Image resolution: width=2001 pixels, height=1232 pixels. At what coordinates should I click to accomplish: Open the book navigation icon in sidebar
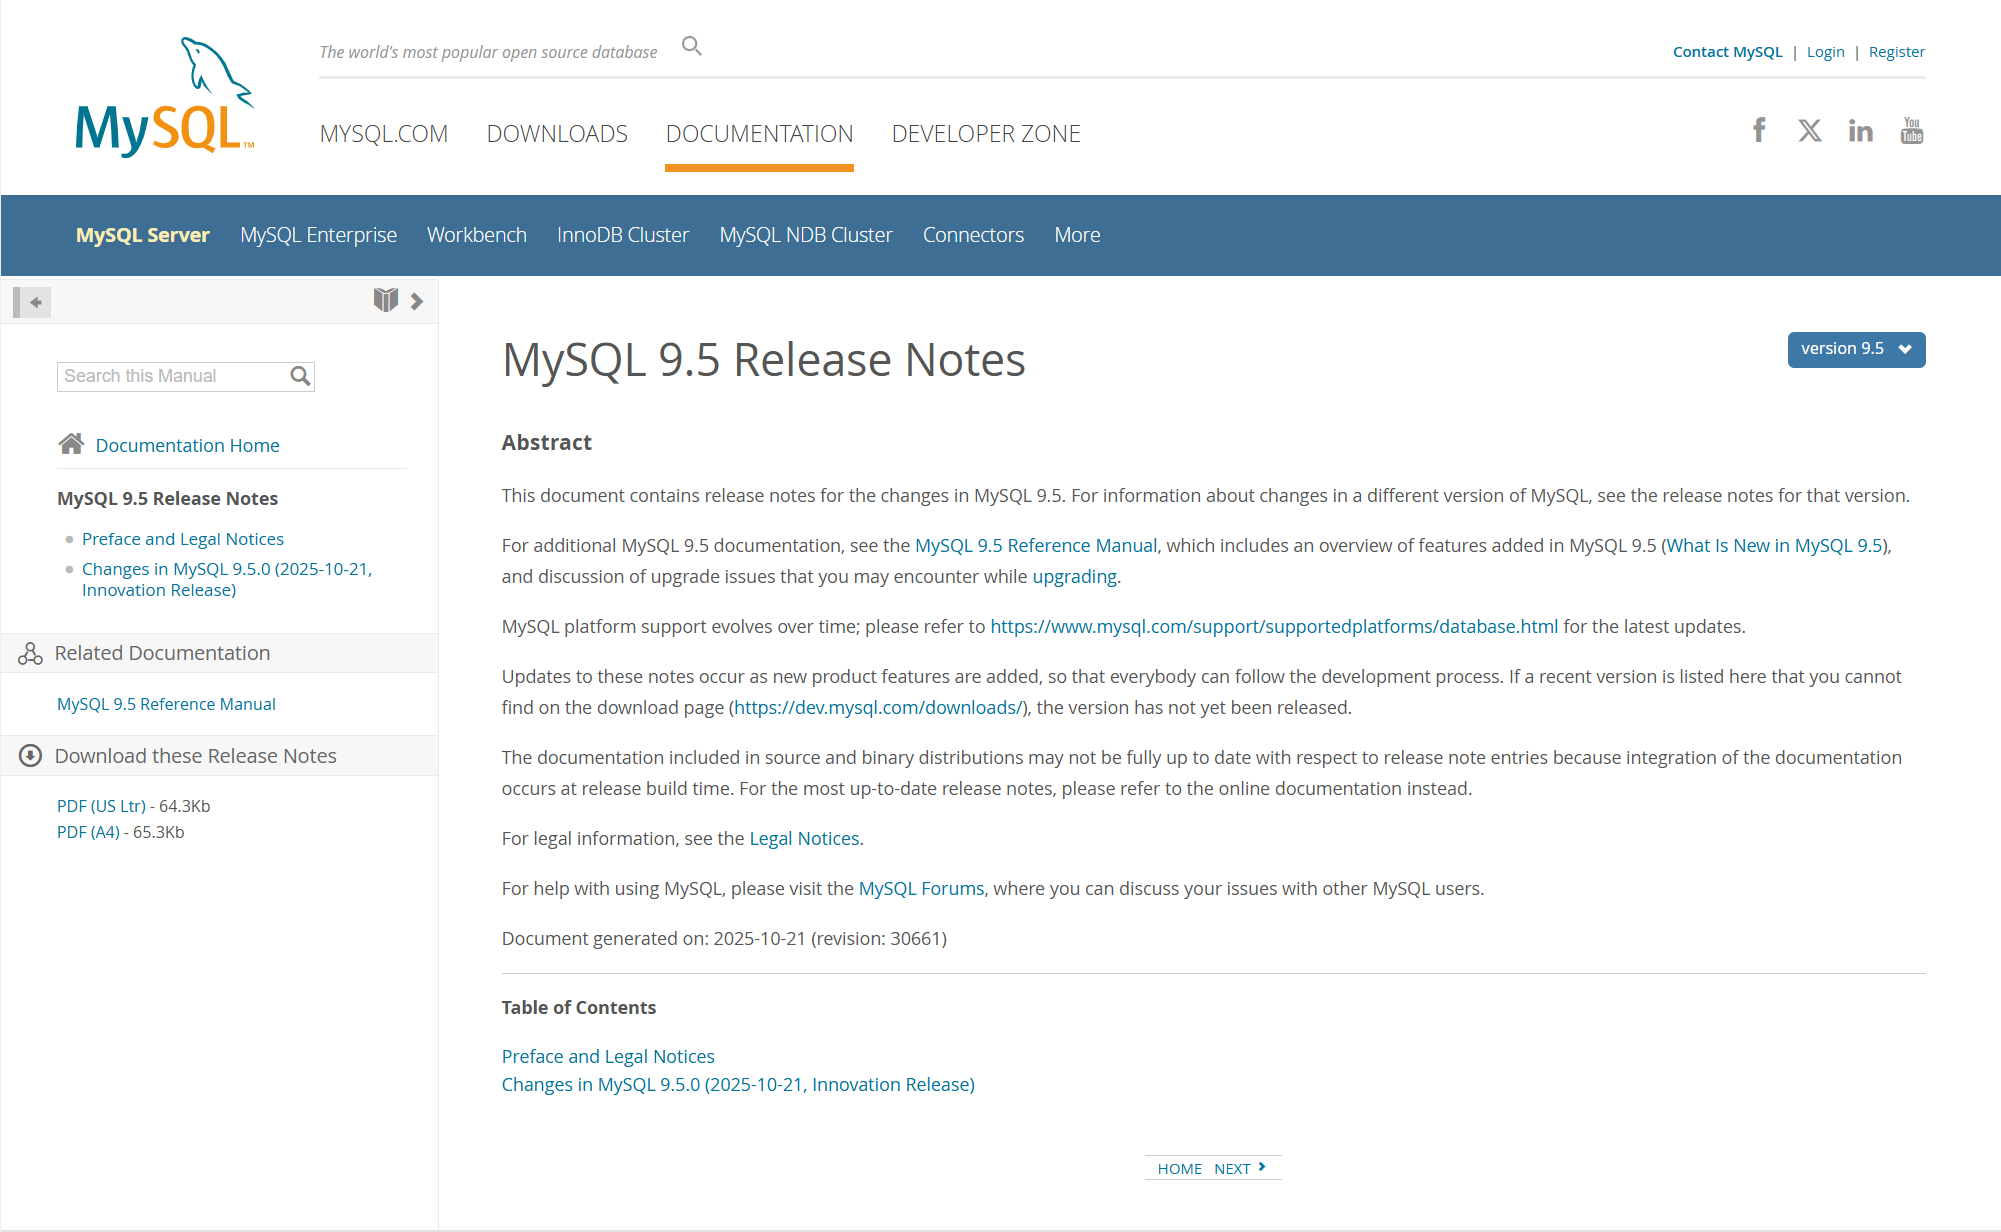click(x=385, y=300)
